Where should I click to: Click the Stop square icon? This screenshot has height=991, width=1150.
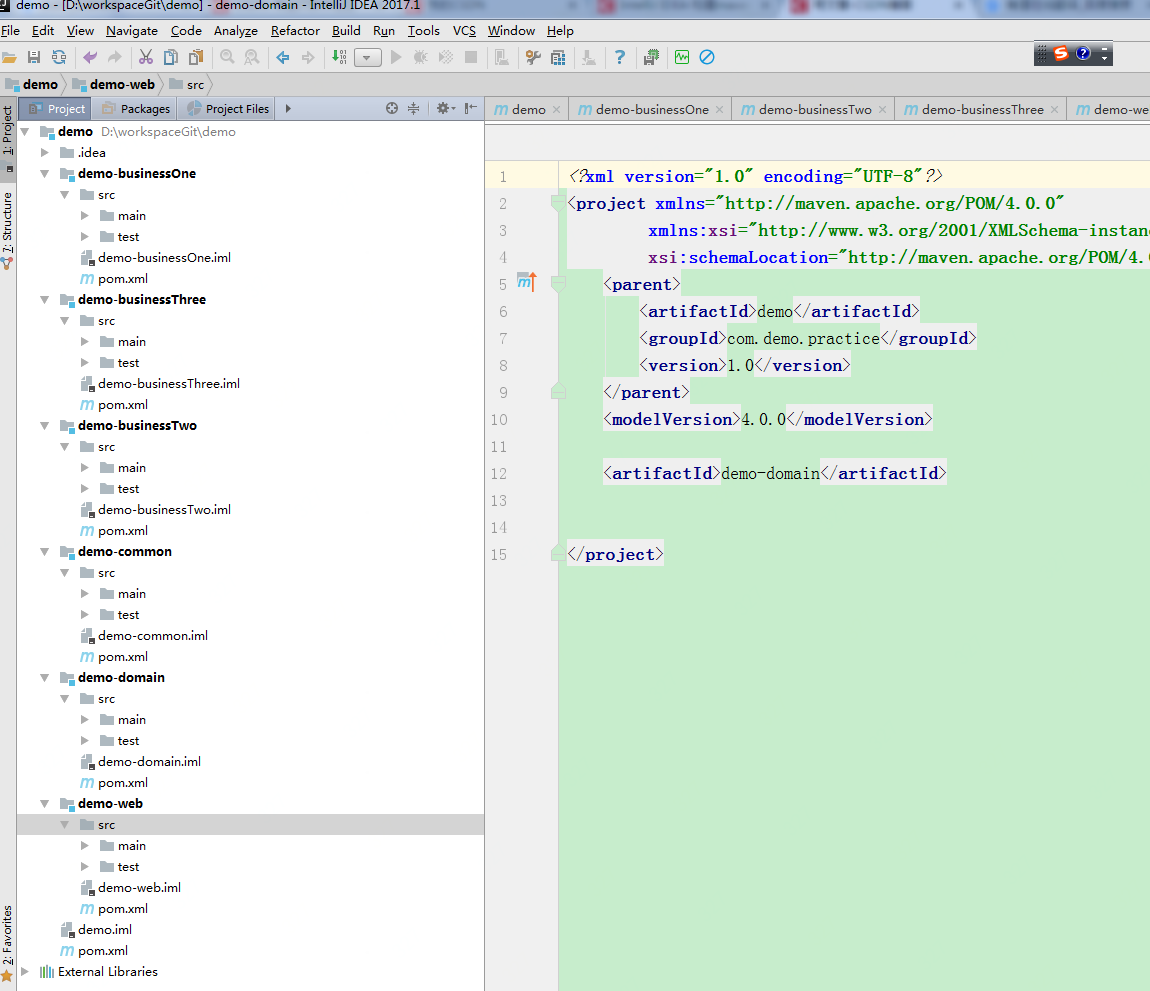[472, 57]
